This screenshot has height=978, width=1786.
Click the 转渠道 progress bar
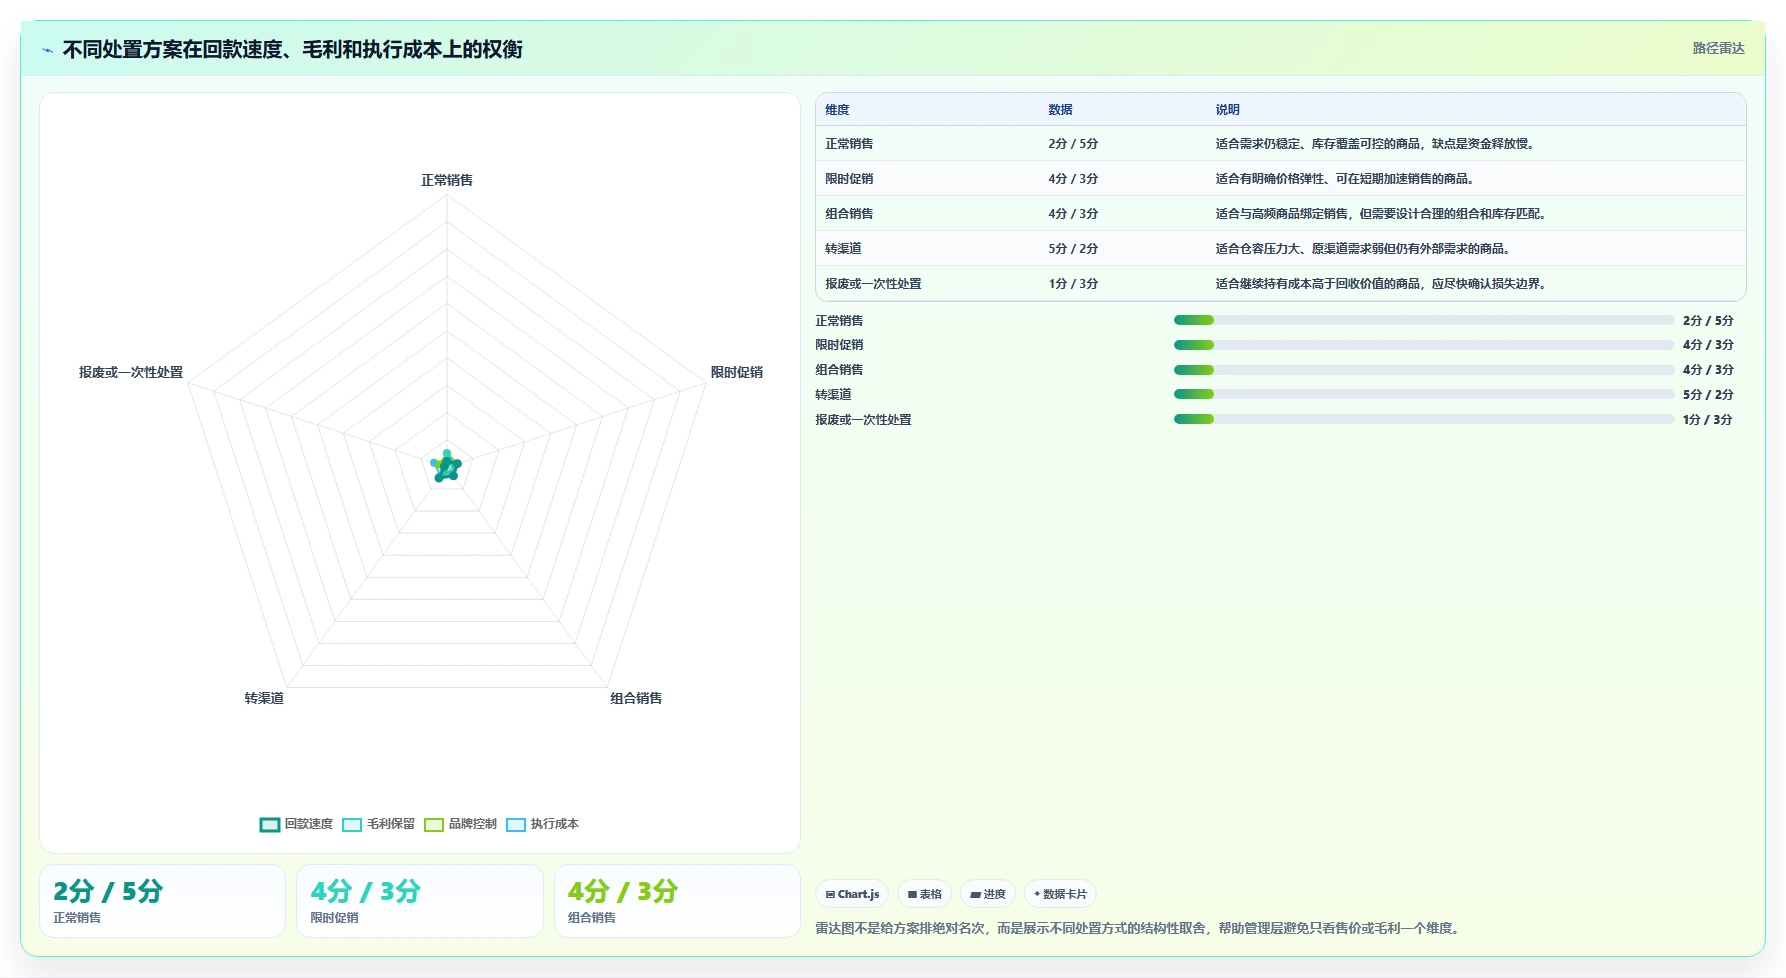pos(1424,394)
